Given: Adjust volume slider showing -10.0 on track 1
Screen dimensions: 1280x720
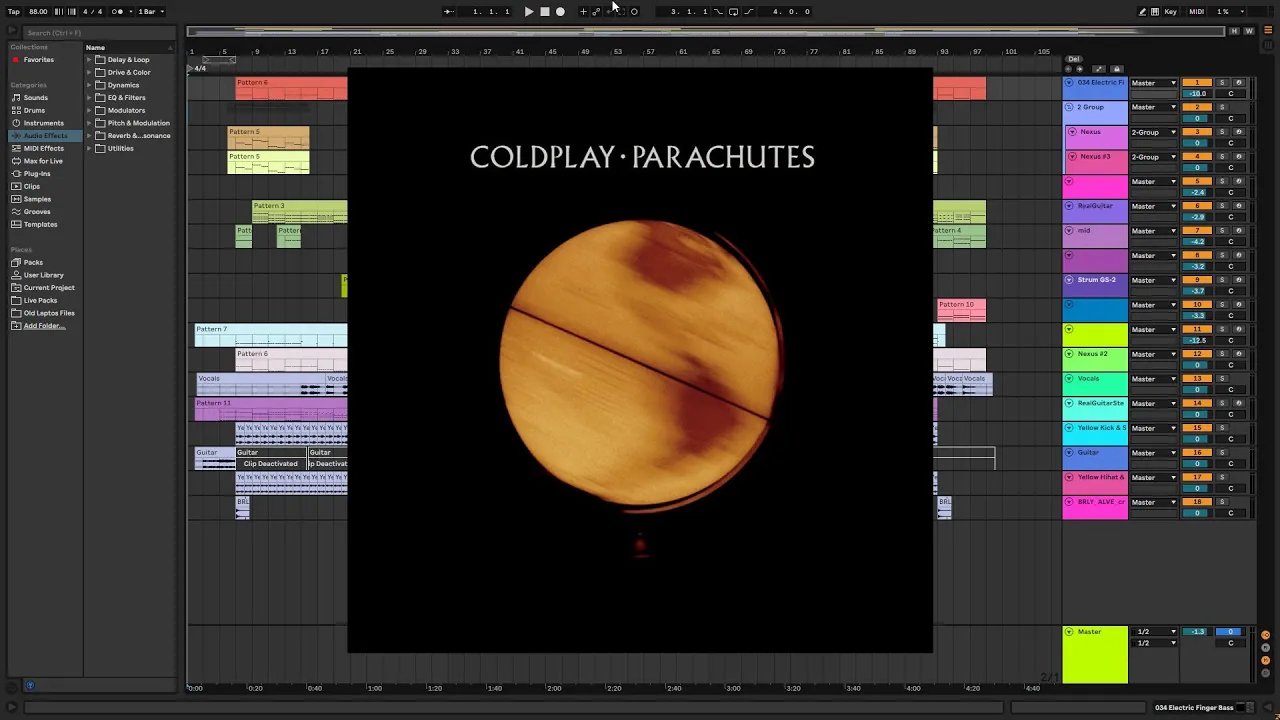Looking at the screenshot, I should [x=1196, y=94].
